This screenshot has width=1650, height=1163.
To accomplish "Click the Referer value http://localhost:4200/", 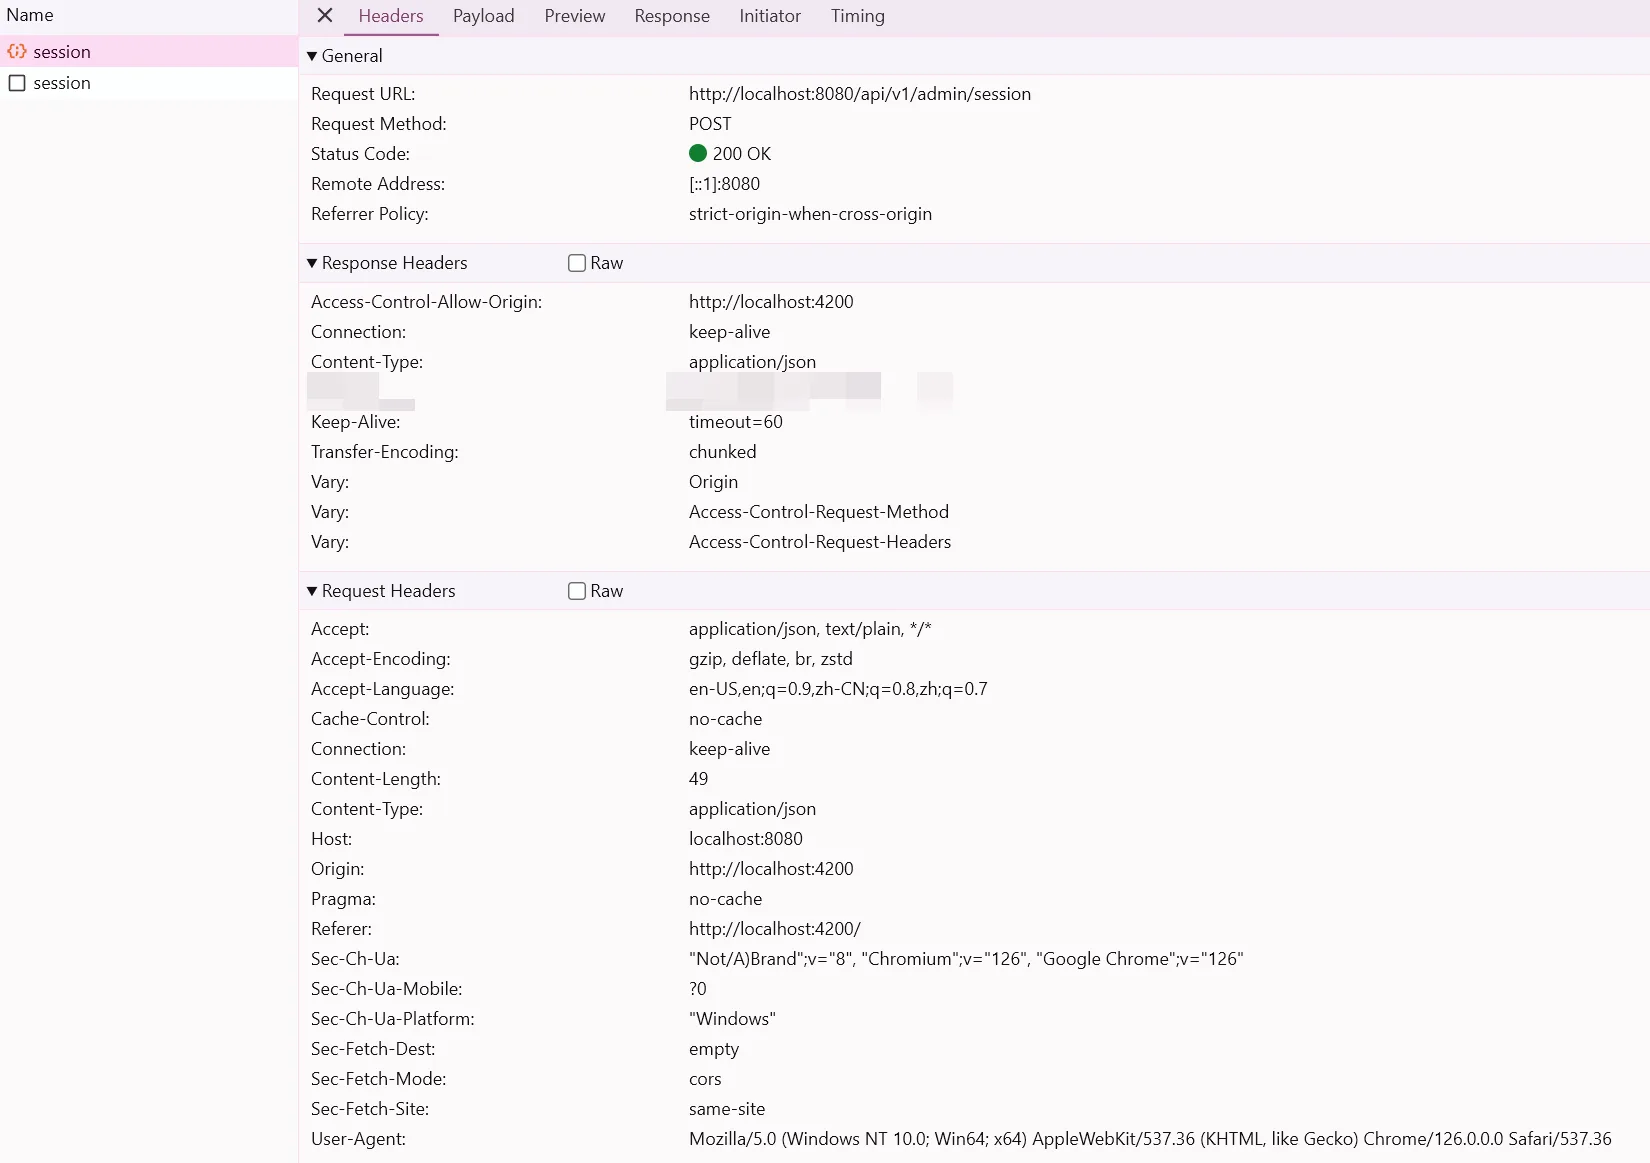I will [775, 929].
